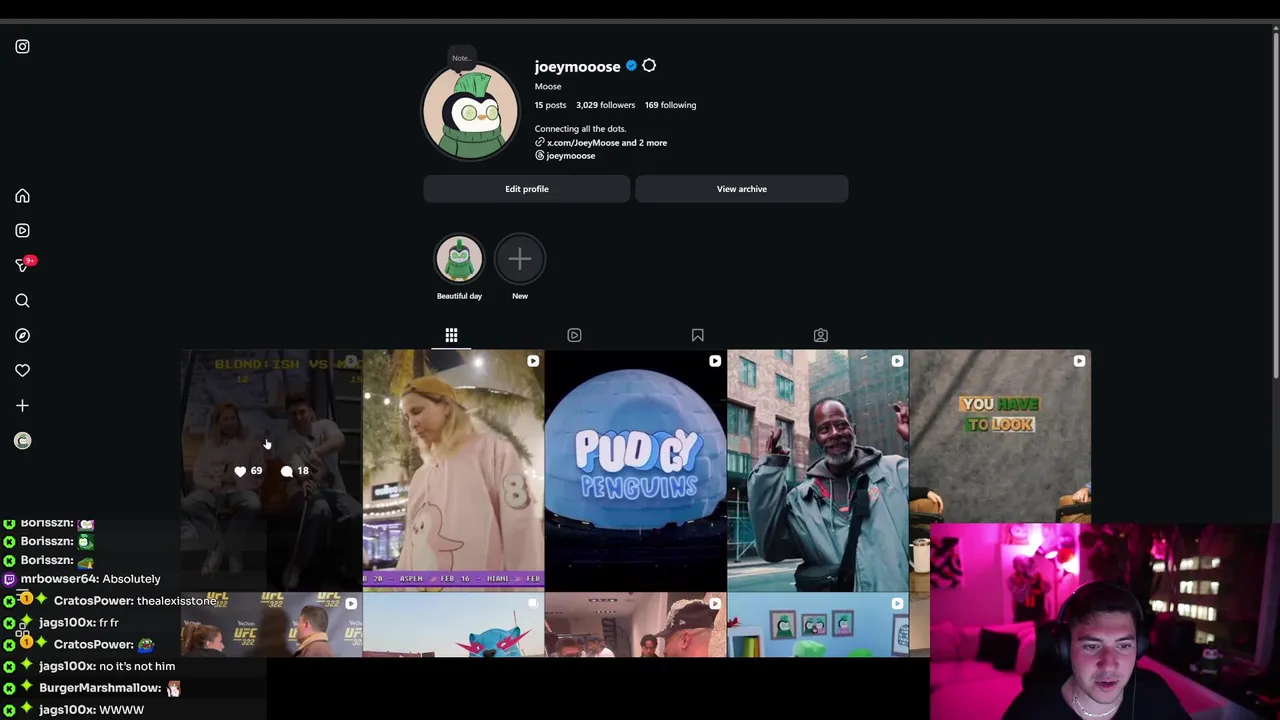This screenshot has height=720, width=1280.
Task: Click reel icon on the penguin toys post
Action: [897, 604]
